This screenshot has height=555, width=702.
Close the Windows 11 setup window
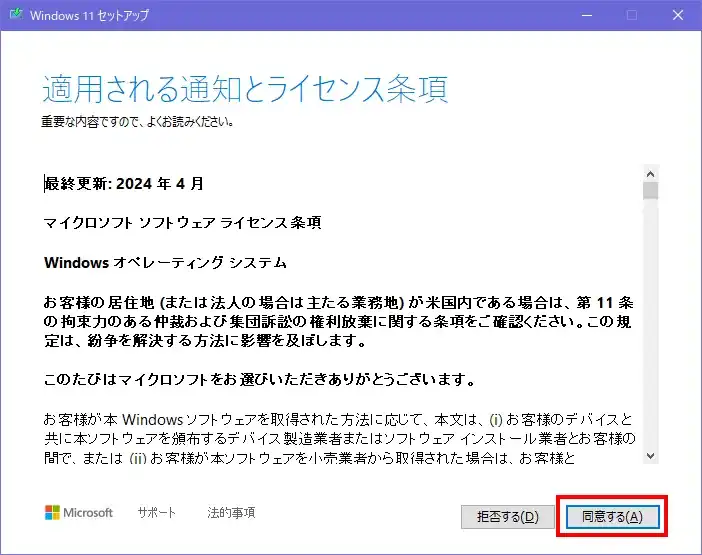pos(677,16)
